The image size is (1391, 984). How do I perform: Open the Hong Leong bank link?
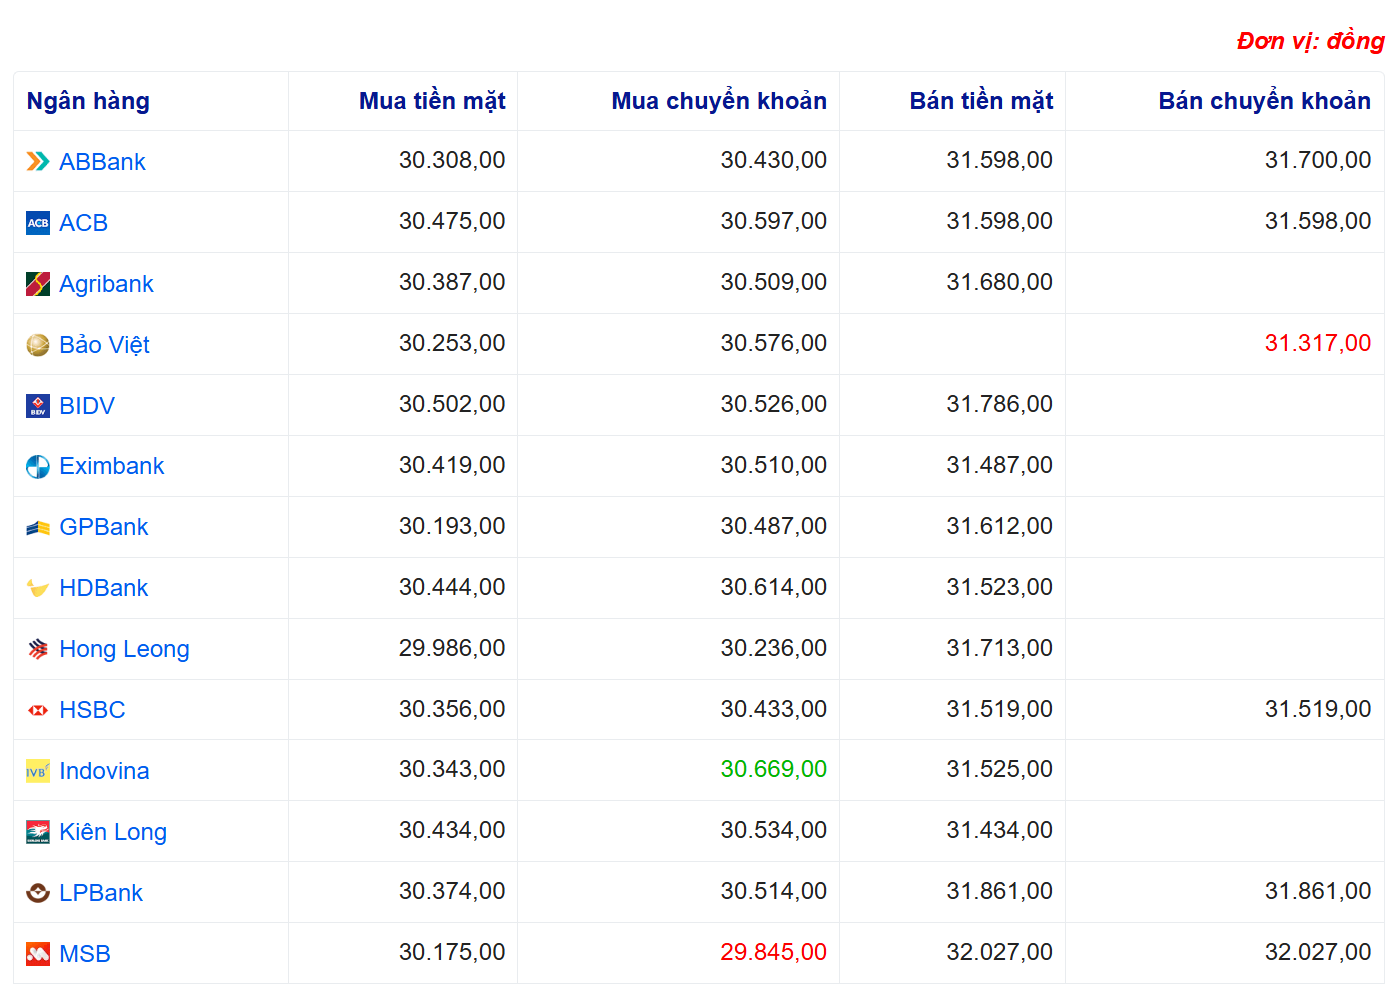[124, 649]
